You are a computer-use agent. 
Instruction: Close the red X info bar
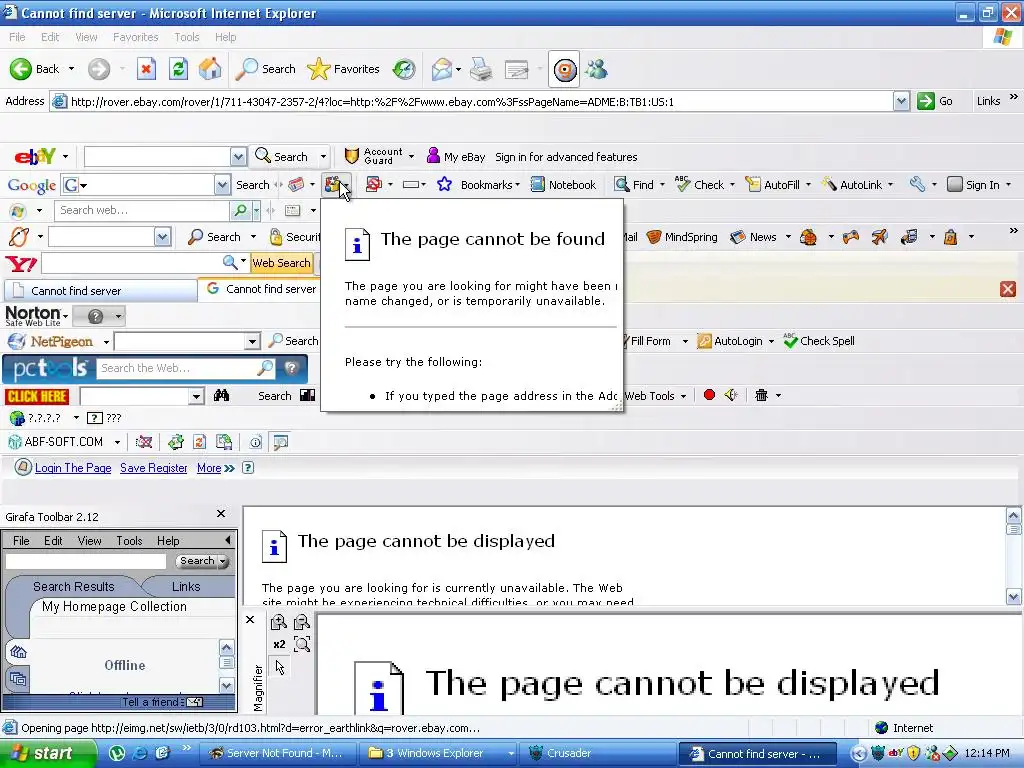pos(1008,289)
